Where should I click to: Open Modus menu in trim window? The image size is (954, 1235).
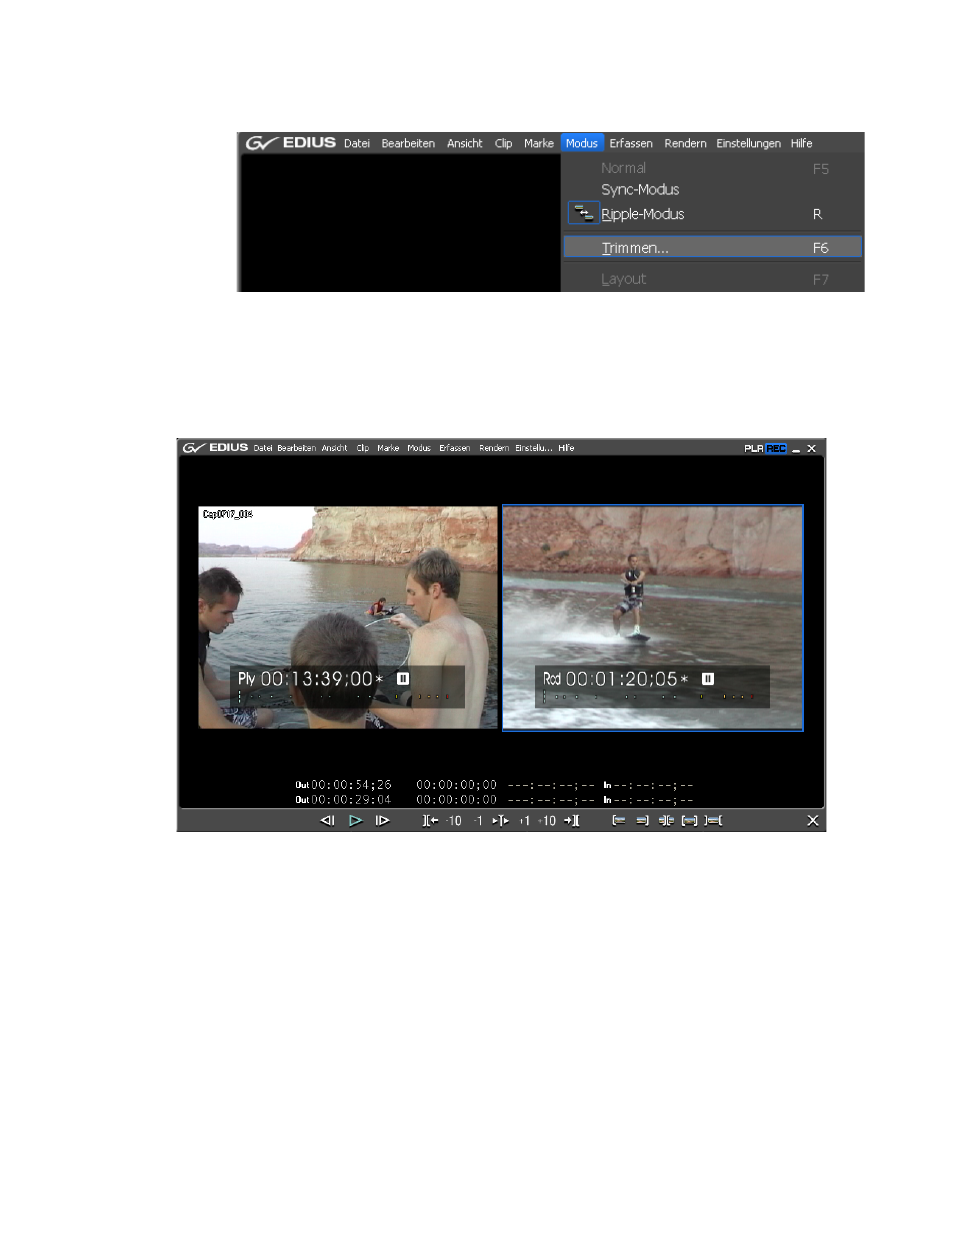pos(419,448)
